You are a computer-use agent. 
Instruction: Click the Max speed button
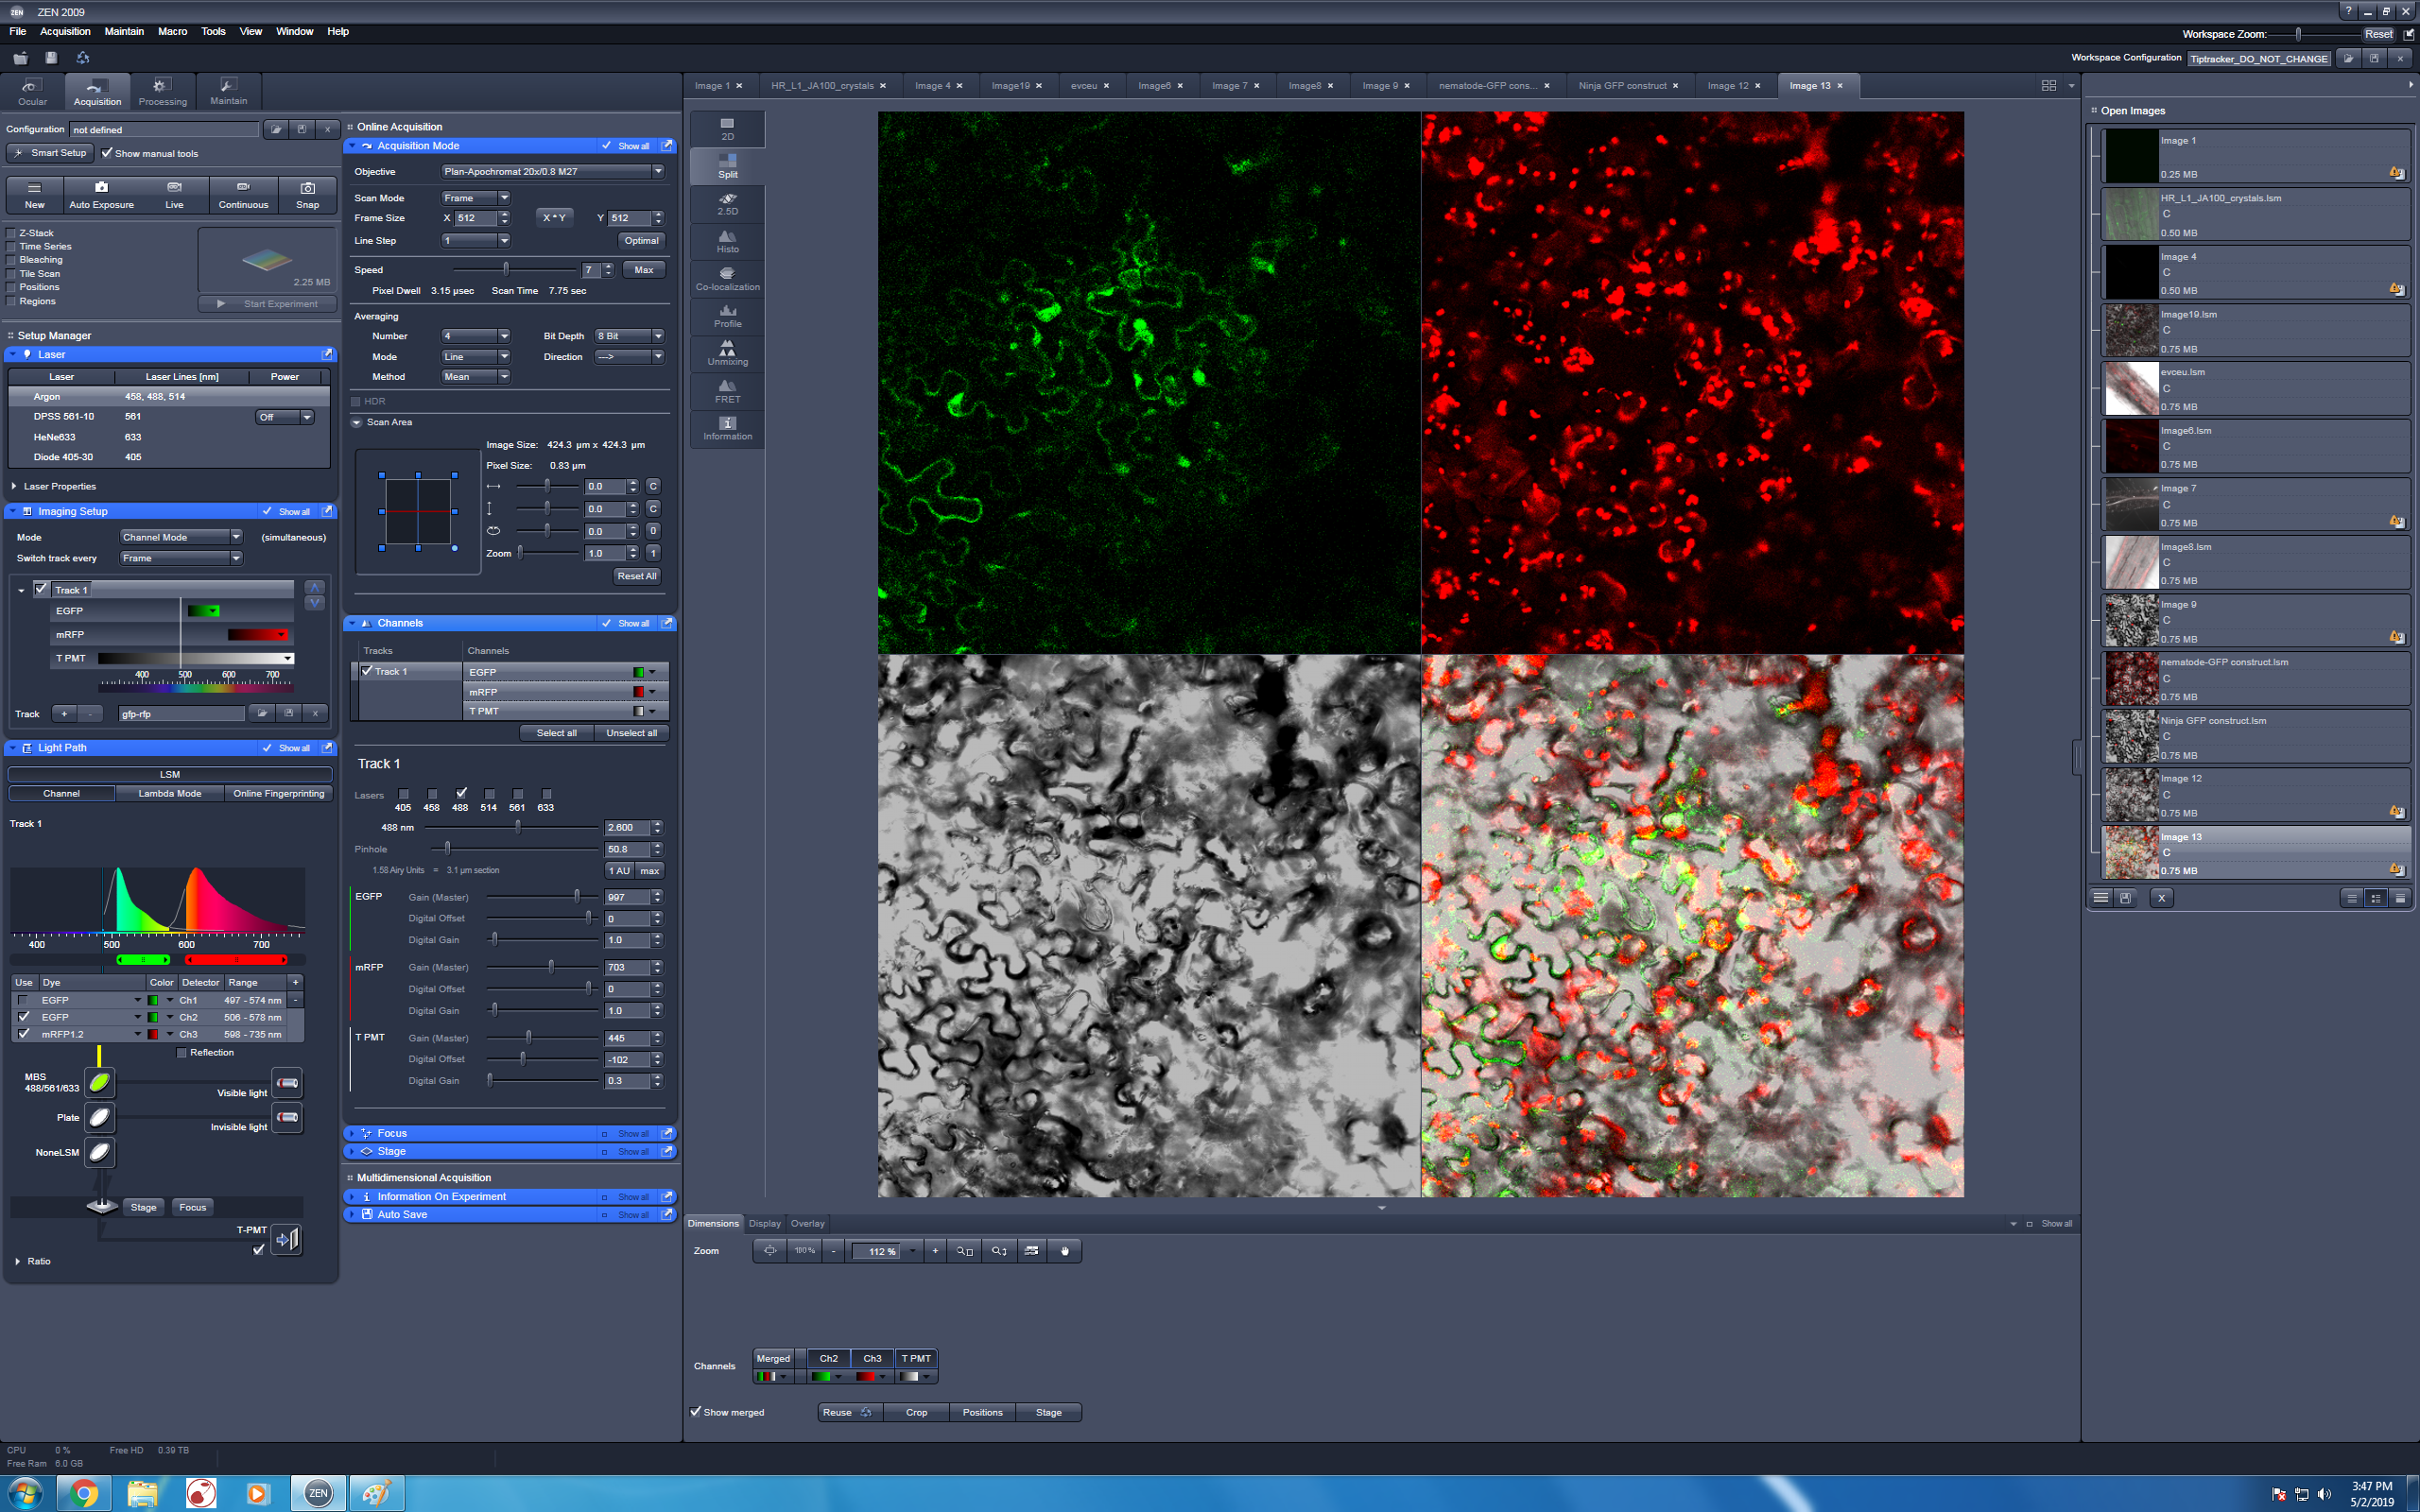tap(643, 270)
